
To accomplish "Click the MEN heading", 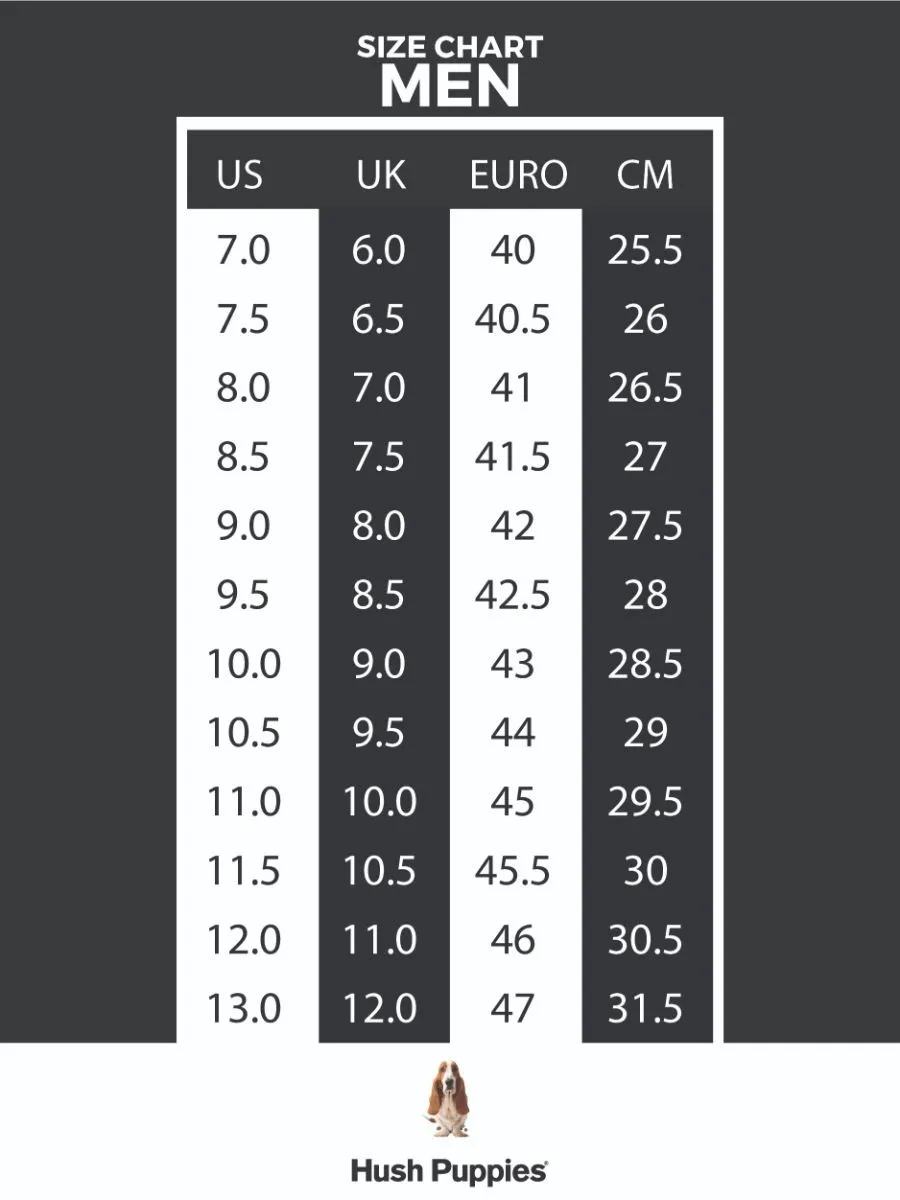I will [450, 87].
